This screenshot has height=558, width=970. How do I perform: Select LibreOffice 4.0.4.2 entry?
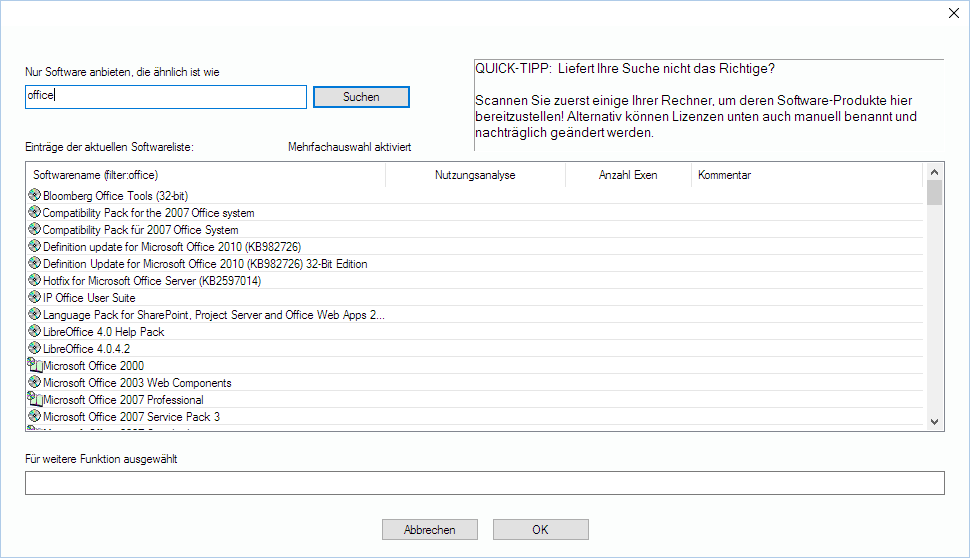click(x=87, y=349)
